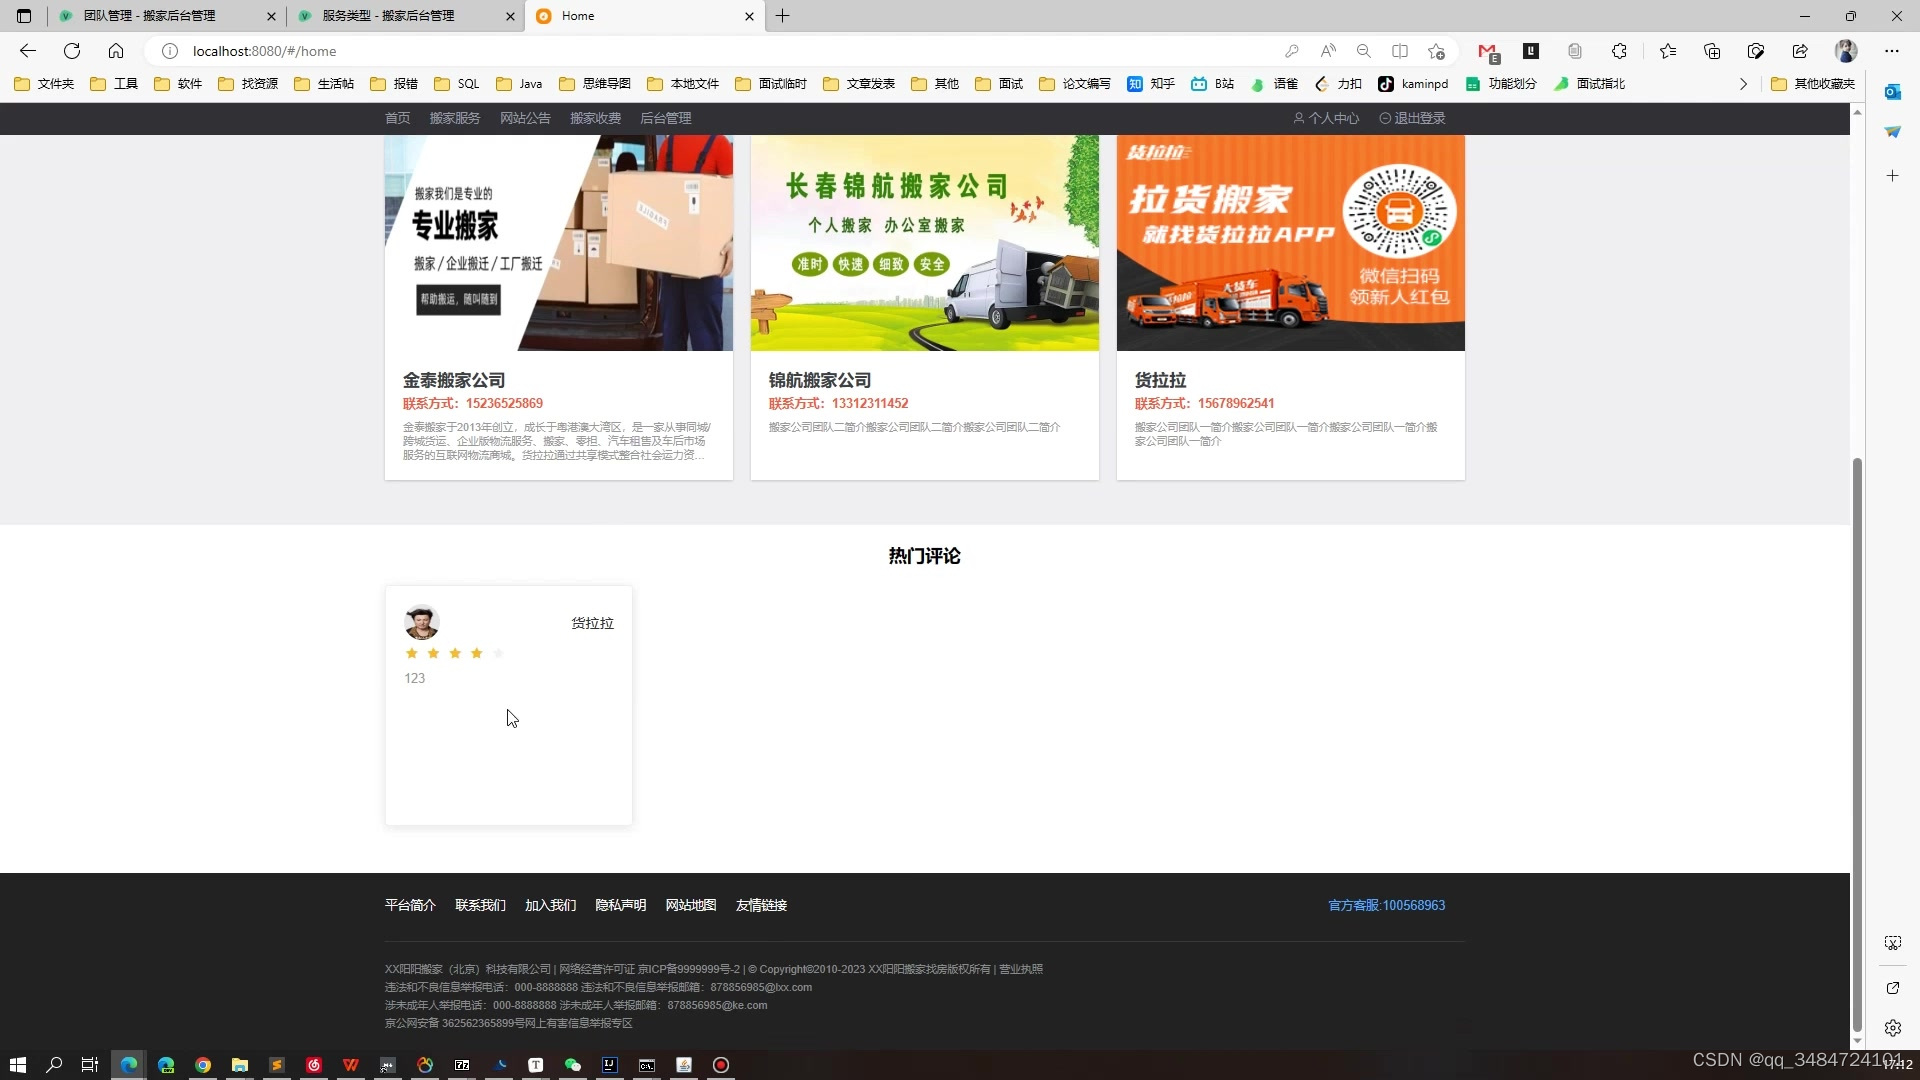
Task: Click the zoom magnifier icon in address bar
Action: coord(1364,51)
